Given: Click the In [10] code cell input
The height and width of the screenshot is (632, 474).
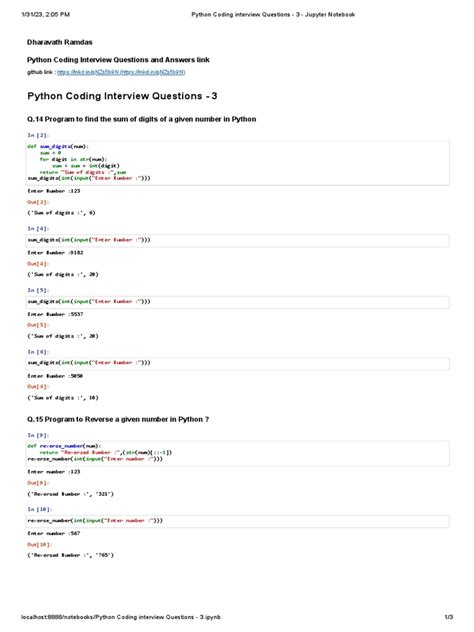Looking at the screenshot, I should [x=238, y=521].
